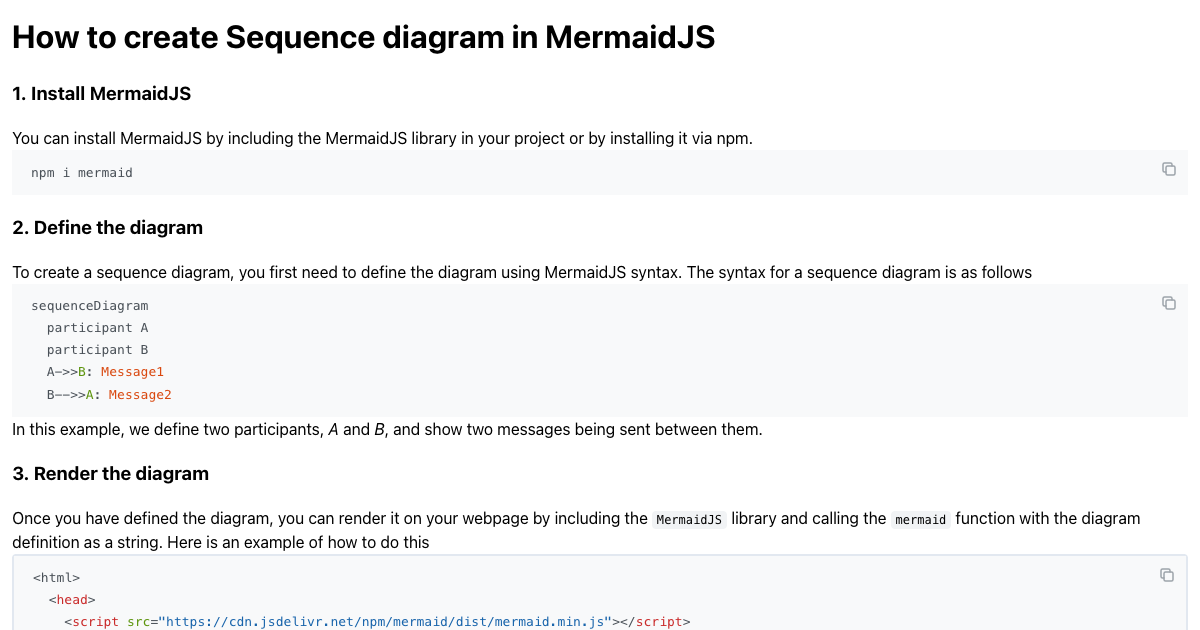This screenshot has width=1200, height=630.
Task: Click the clipboard icon on the second code block
Action: (1169, 302)
